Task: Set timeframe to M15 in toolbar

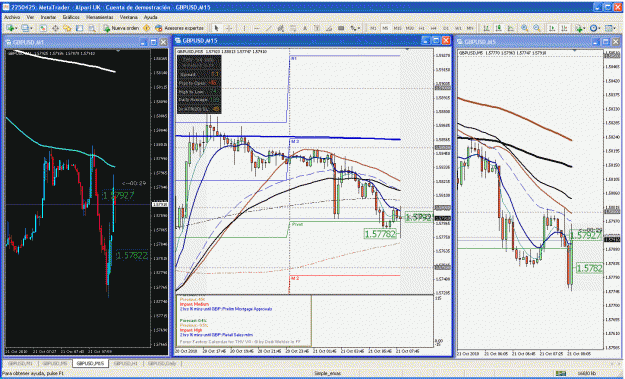Action: pyautogui.click(x=397, y=28)
